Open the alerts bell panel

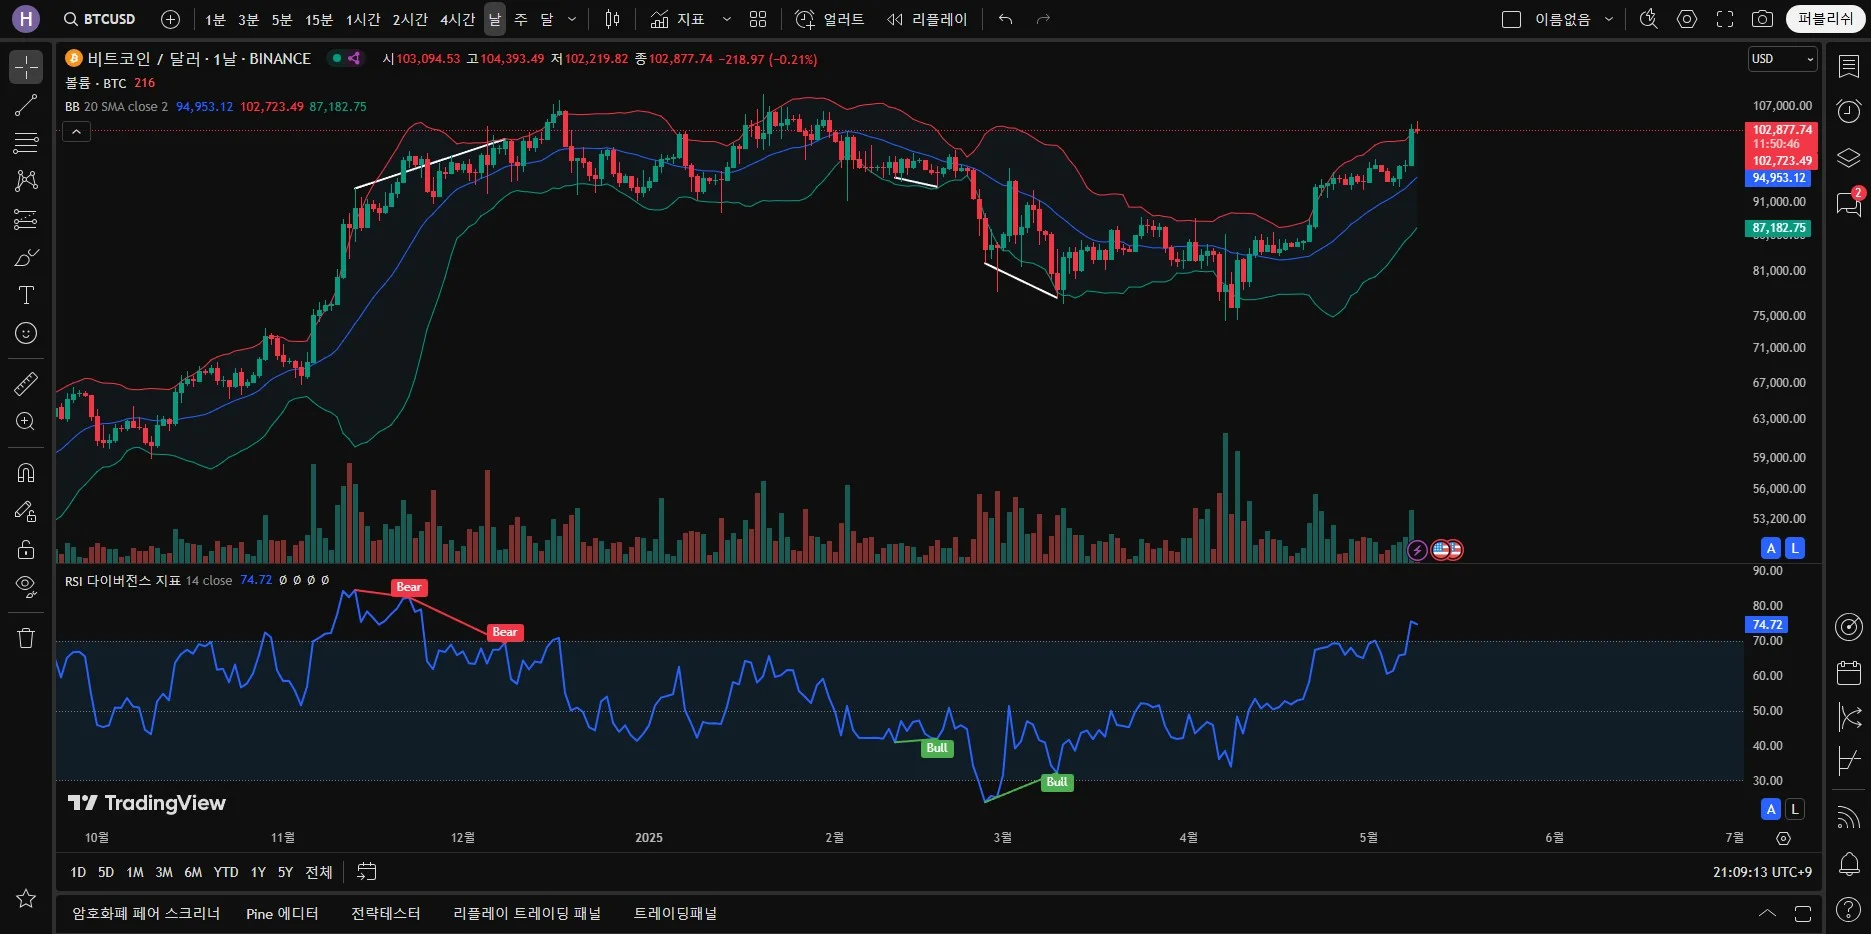1849,864
